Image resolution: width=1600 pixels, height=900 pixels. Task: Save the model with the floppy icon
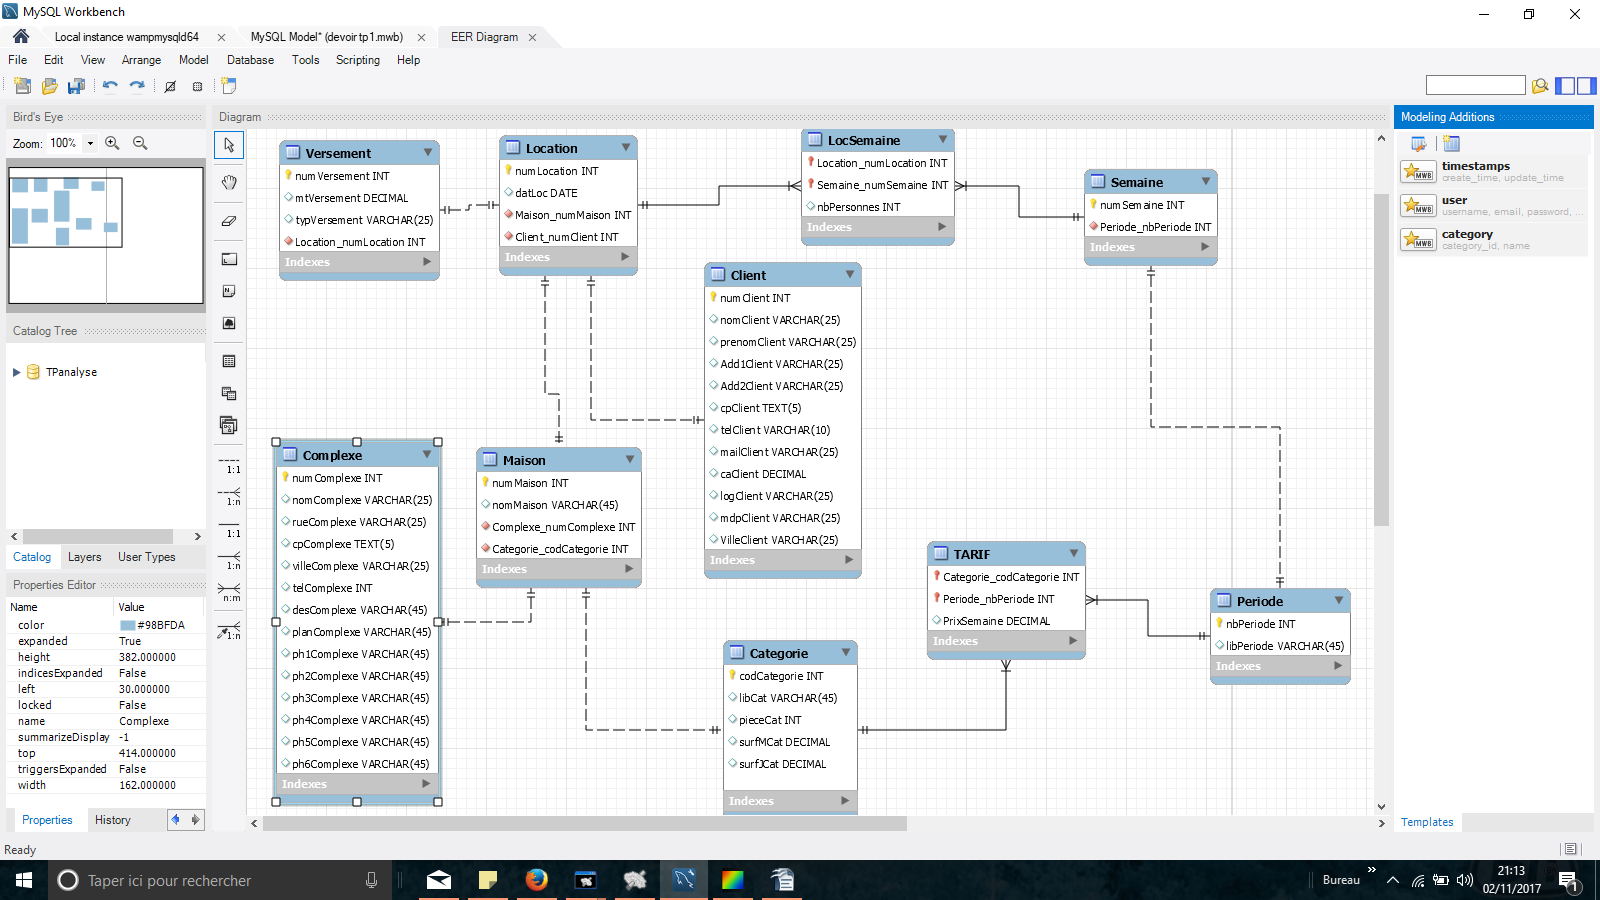[x=76, y=86]
